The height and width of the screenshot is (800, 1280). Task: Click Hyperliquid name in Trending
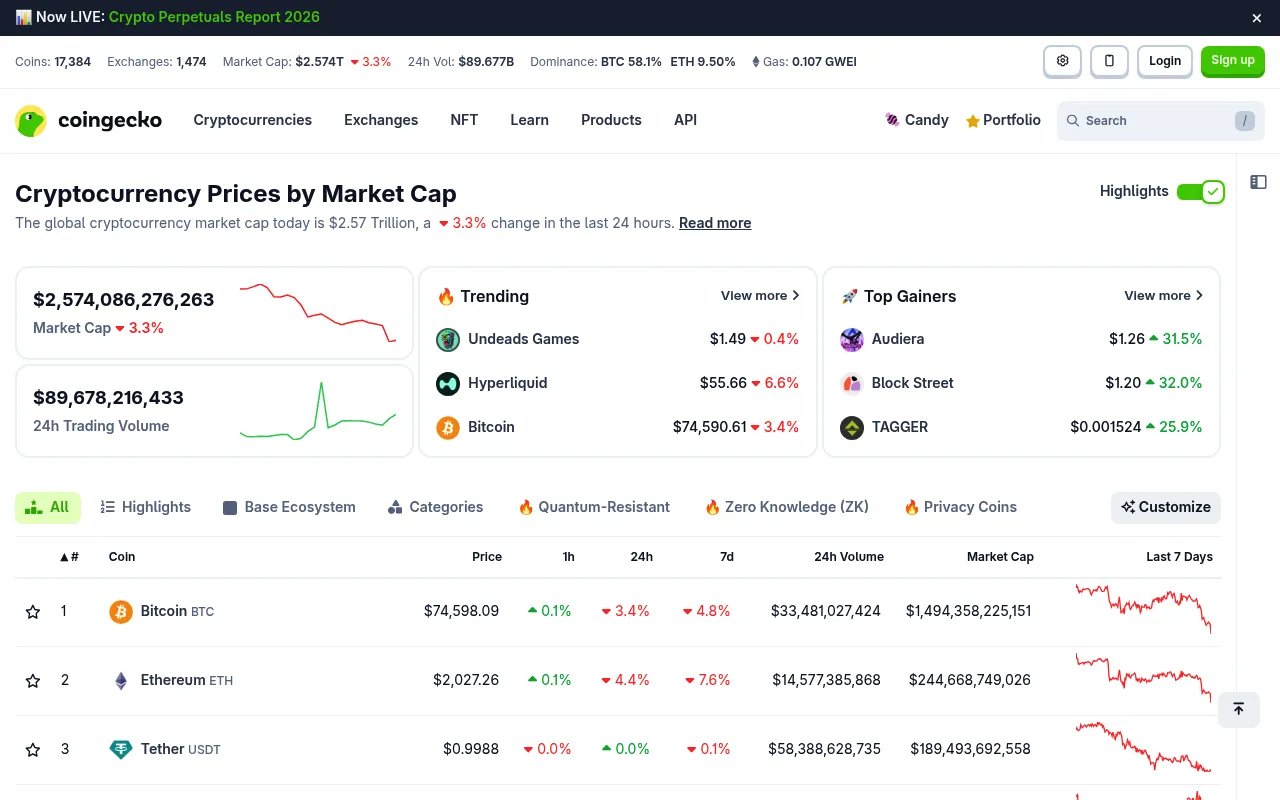point(508,383)
